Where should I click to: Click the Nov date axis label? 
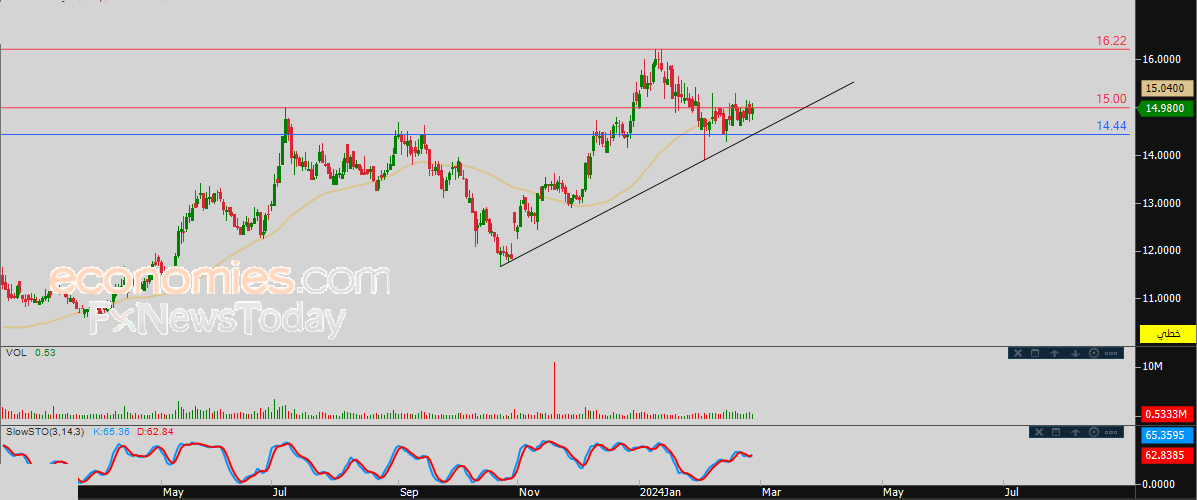pyautogui.click(x=528, y=492)
